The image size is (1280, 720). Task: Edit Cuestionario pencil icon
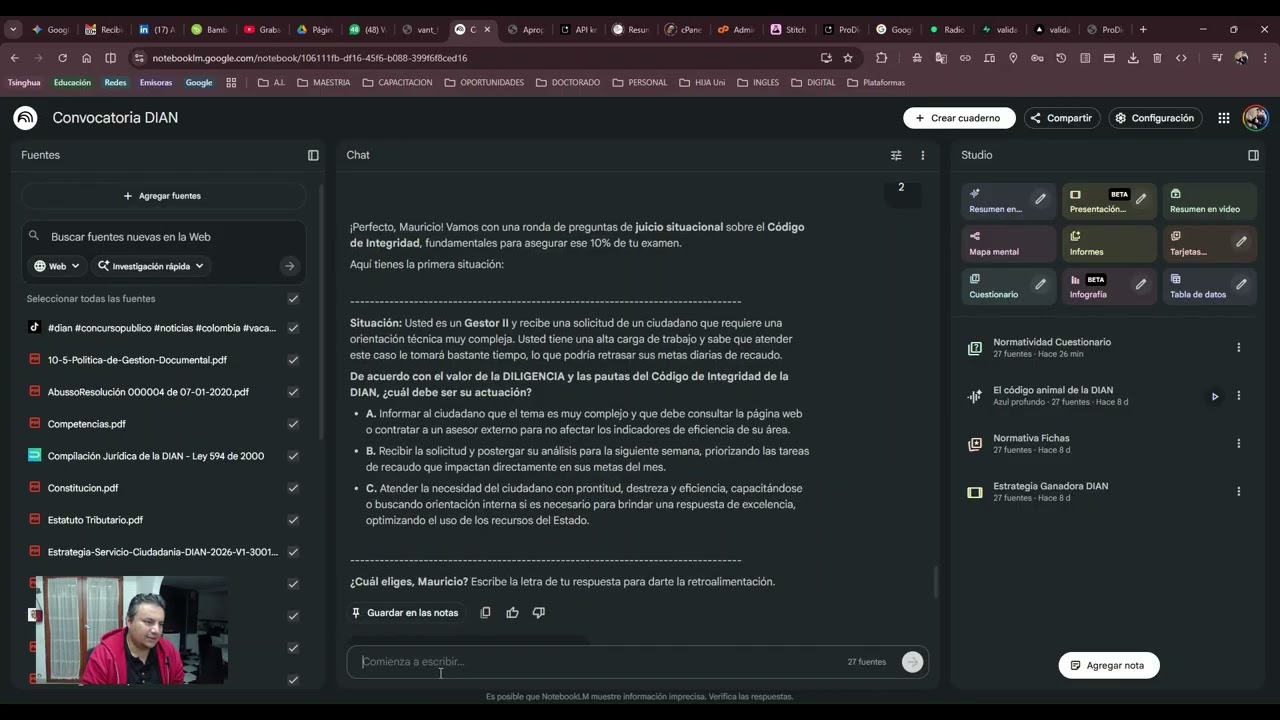1040,285
